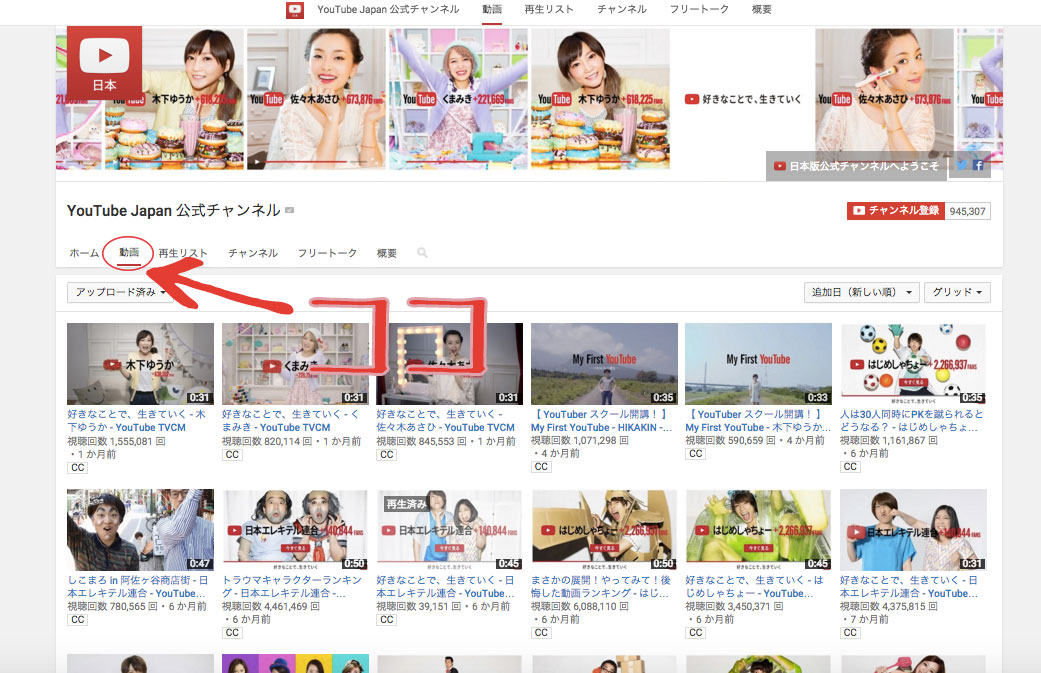
Task: Open くまみき YouTube TVCM title link
Action: coord(291,421)
